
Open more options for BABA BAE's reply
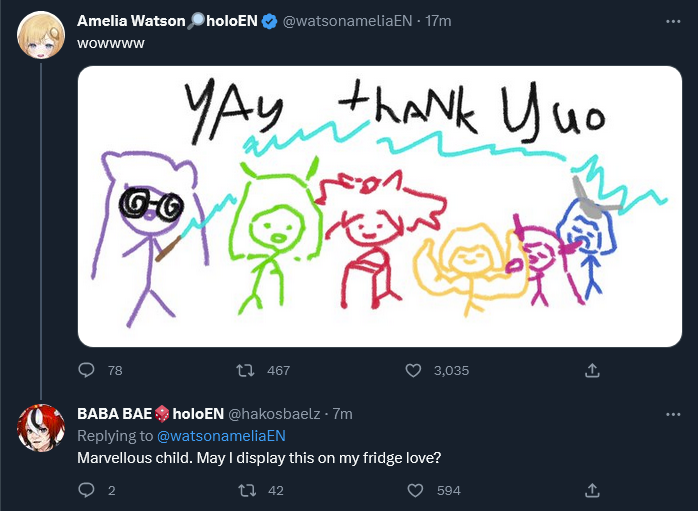click(673, 414)
